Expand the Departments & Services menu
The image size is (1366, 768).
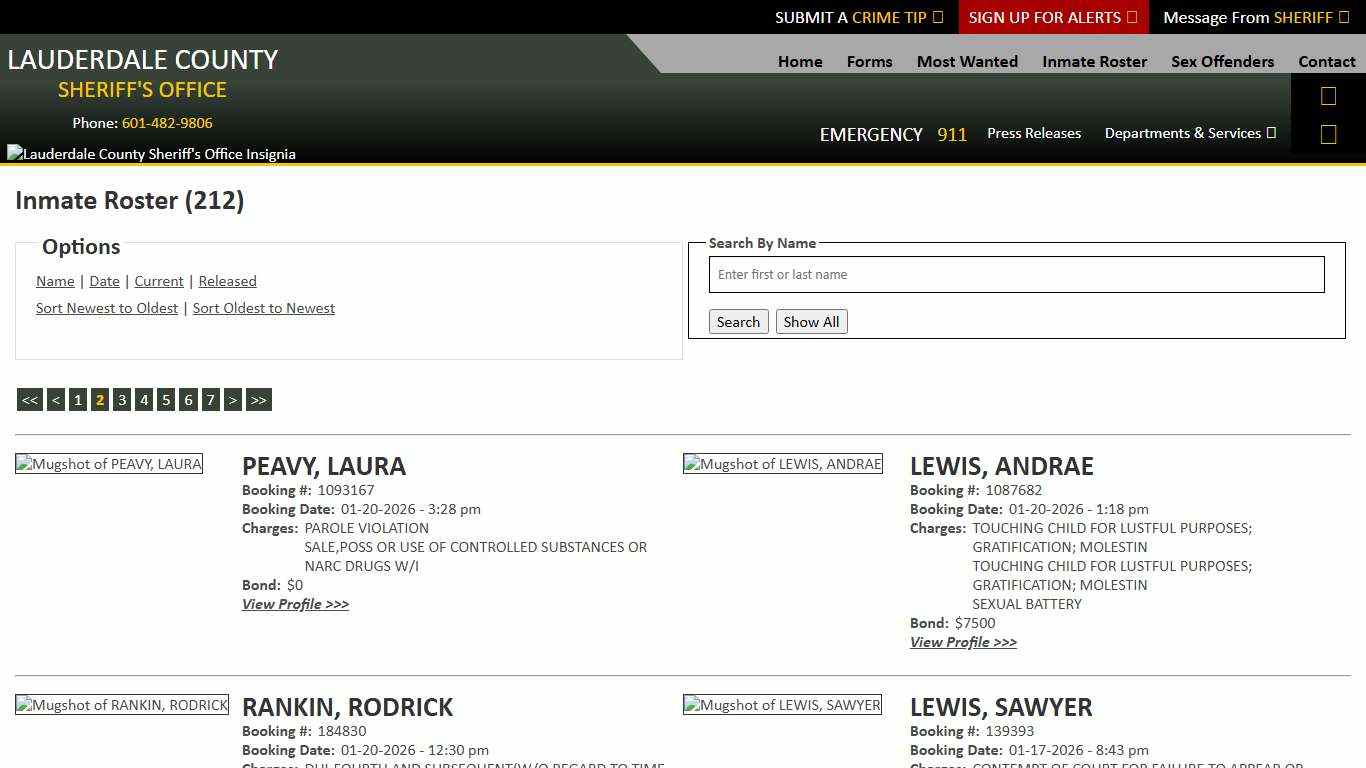pos(1190,133)
